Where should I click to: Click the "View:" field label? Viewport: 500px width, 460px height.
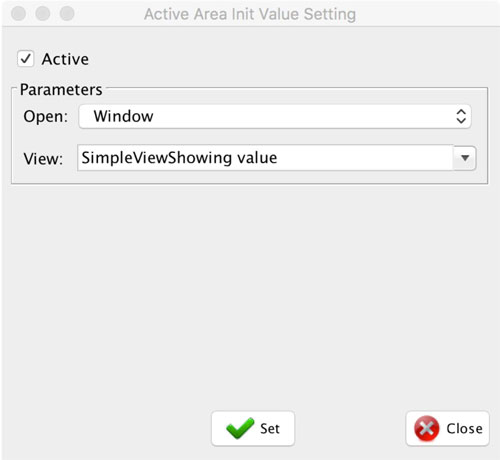(43, 159)
